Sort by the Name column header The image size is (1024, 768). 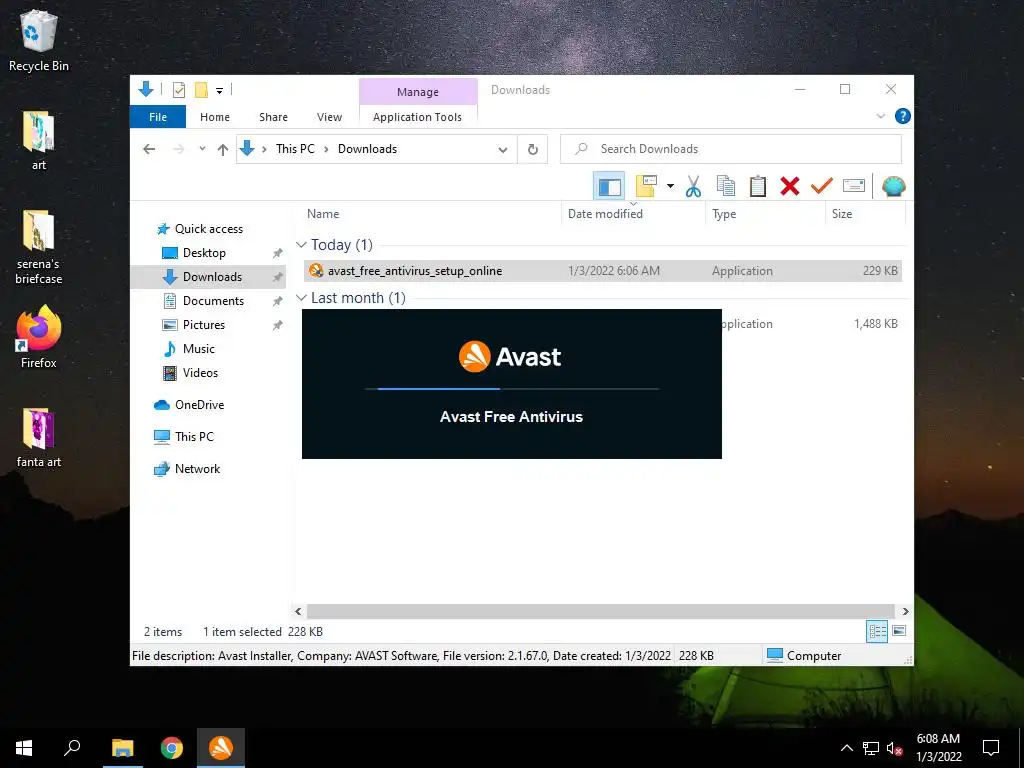323,214
